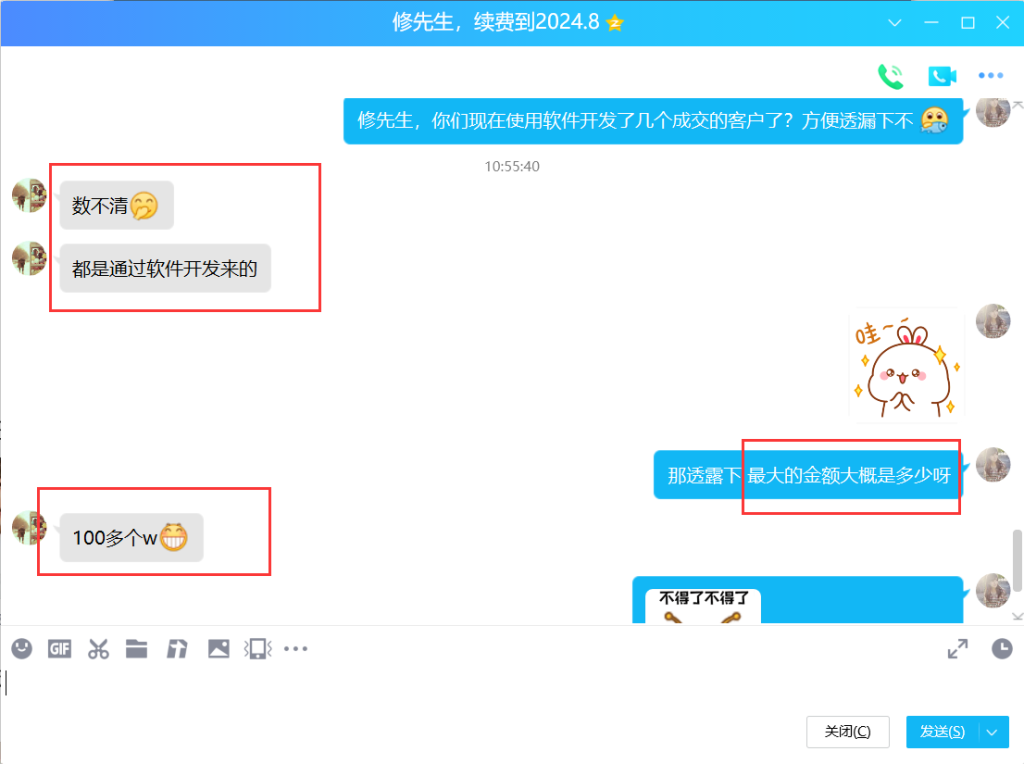Open the folder icon to send file
Image resolution: width=1024 pixels, height=764 pixels.
(x=137, y=649)
